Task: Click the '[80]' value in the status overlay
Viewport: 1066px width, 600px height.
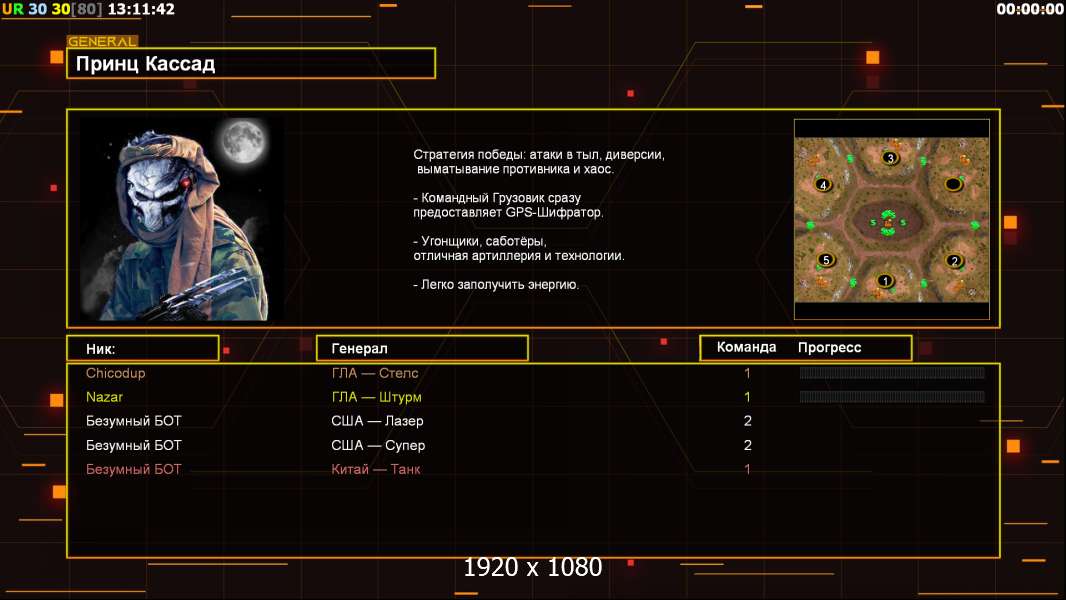Action: coord(86,9)
